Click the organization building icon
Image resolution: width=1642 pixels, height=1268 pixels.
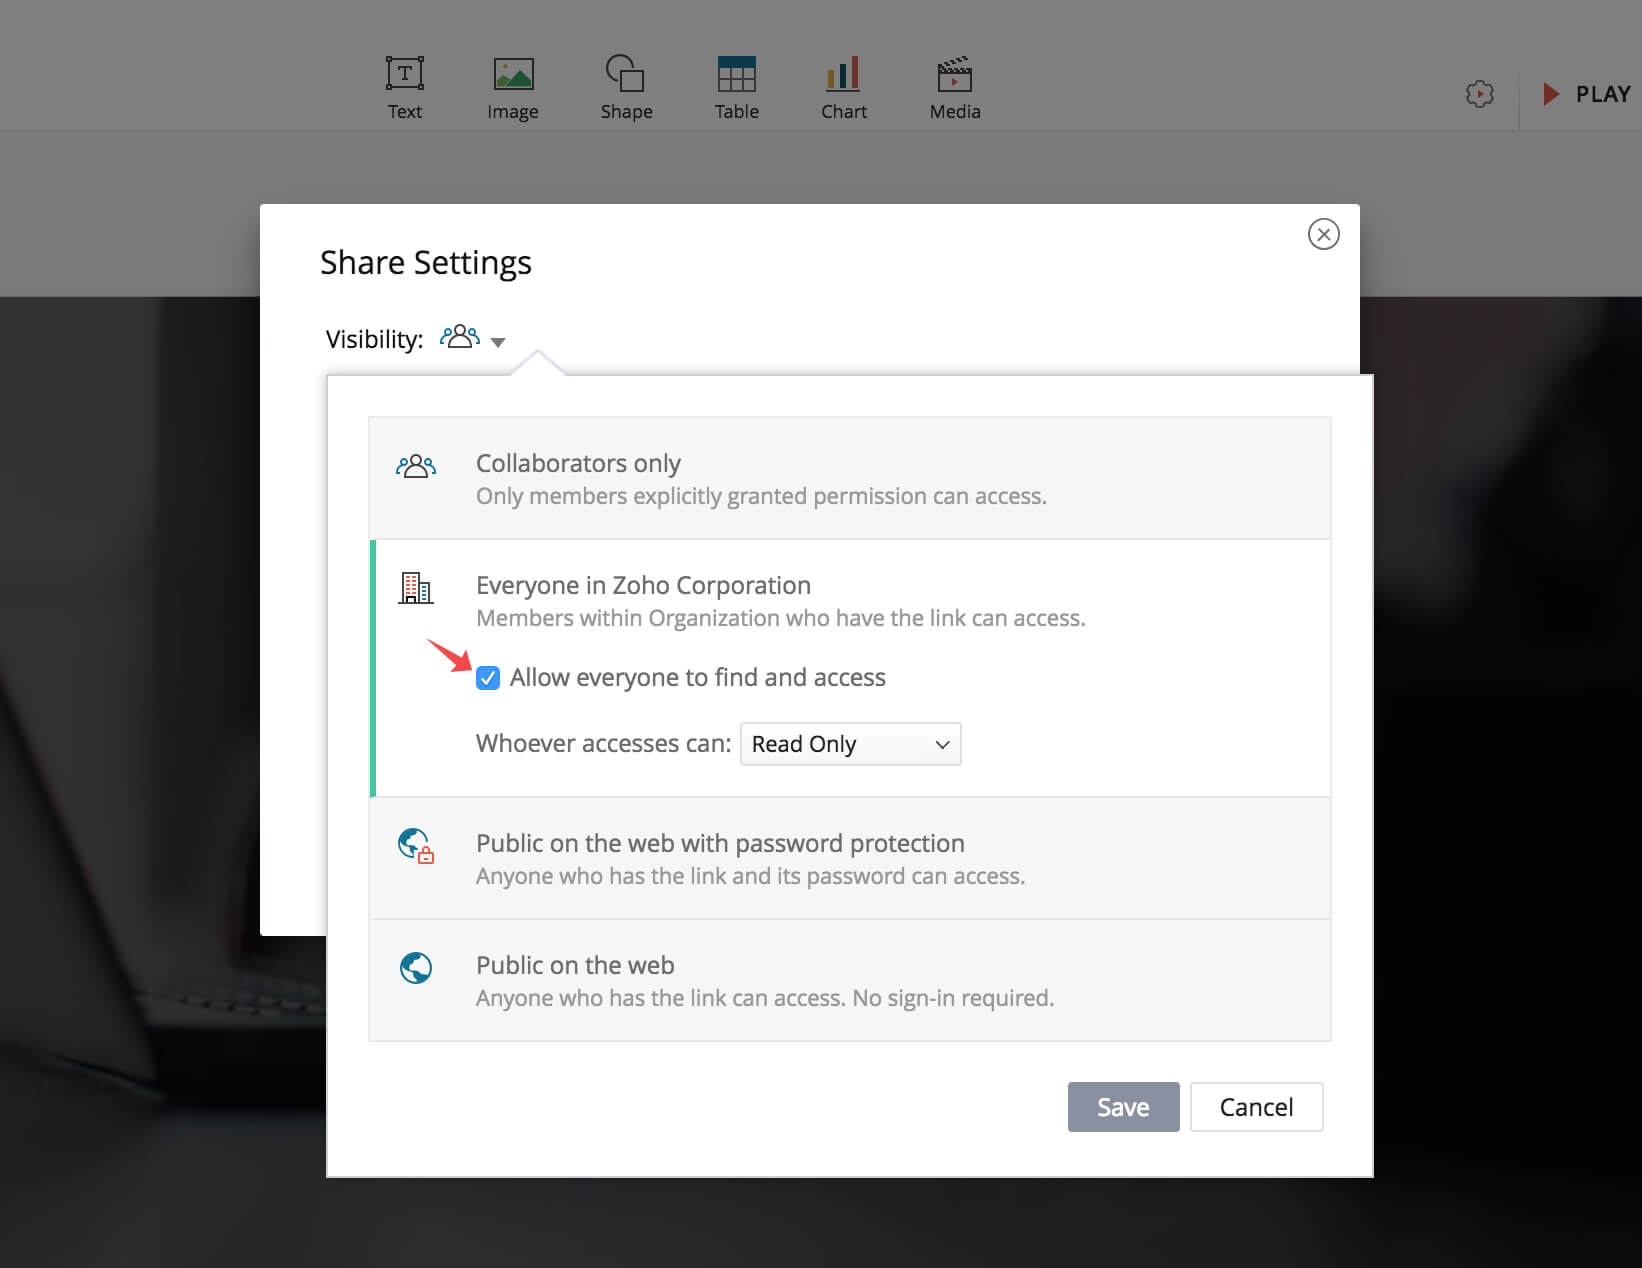click(x=416, y=588)
